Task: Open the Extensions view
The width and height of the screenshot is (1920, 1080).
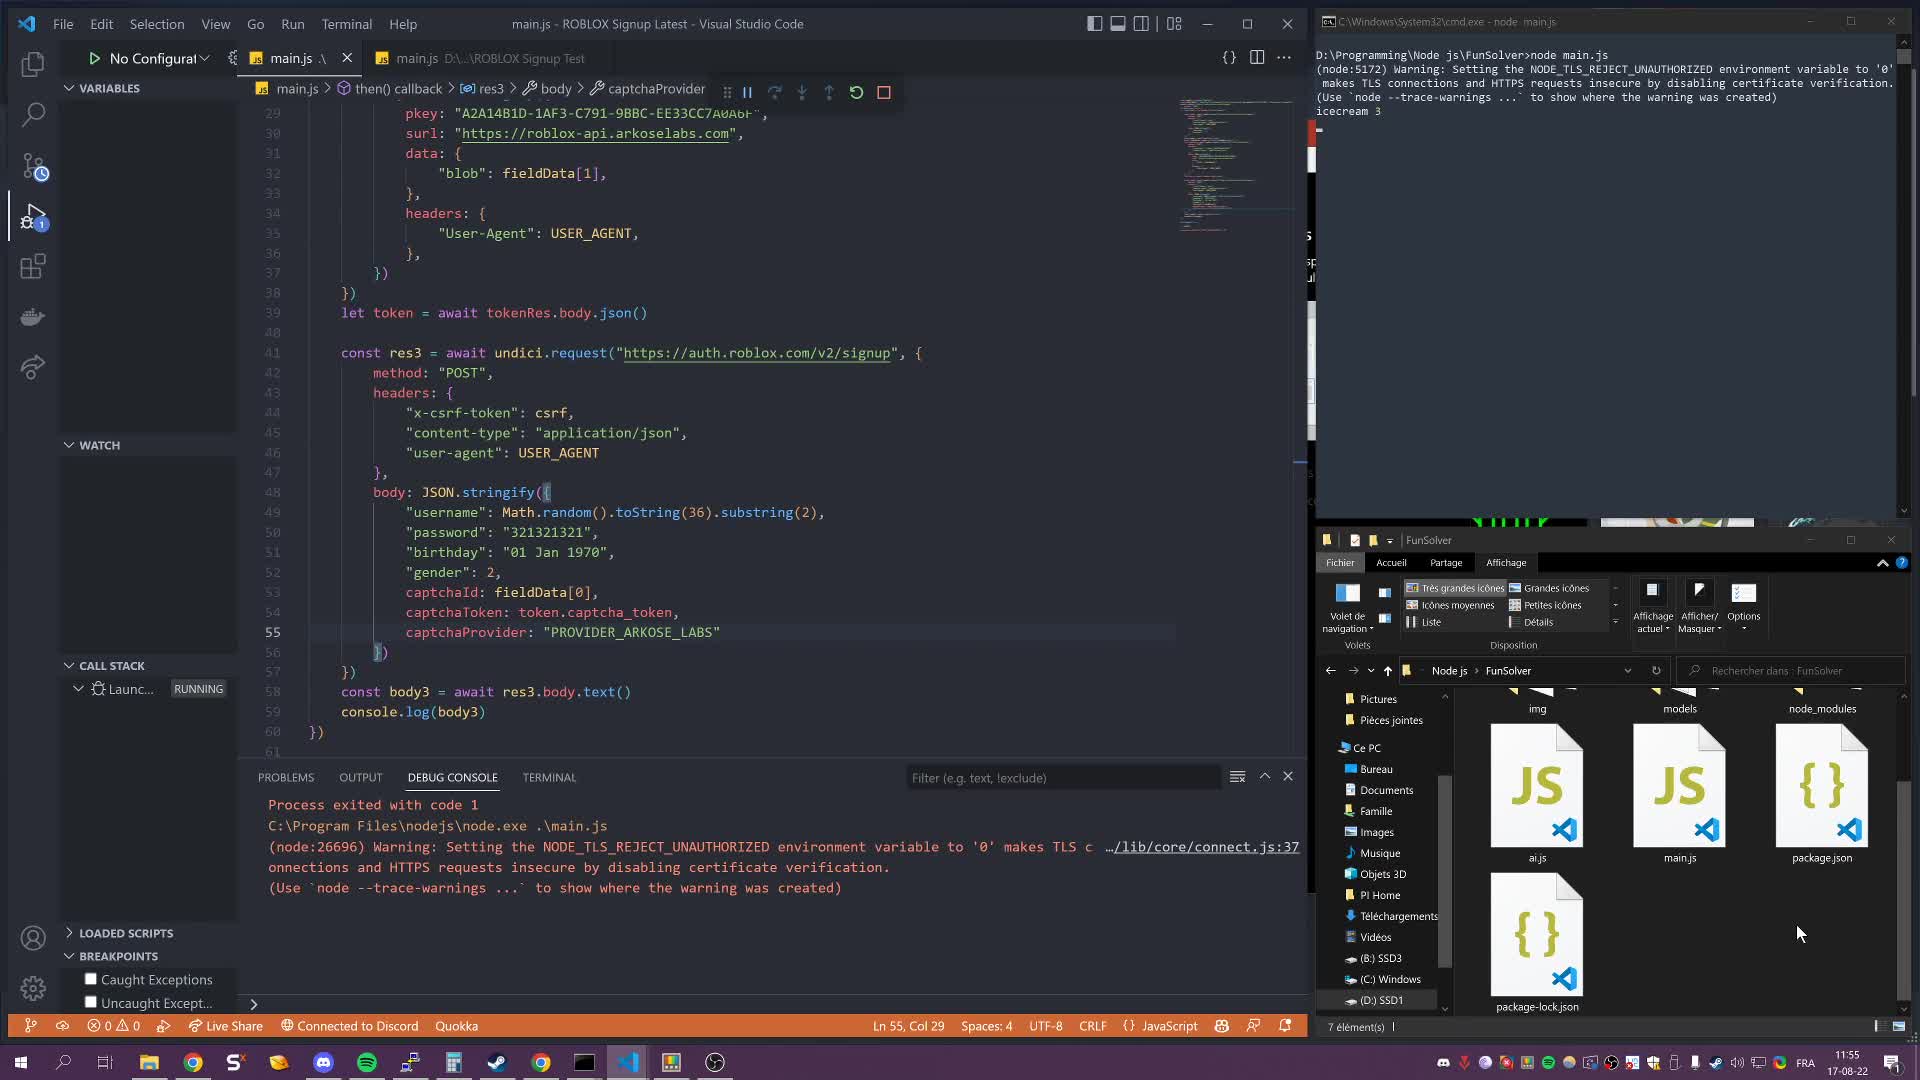Action: click(33, 266)
